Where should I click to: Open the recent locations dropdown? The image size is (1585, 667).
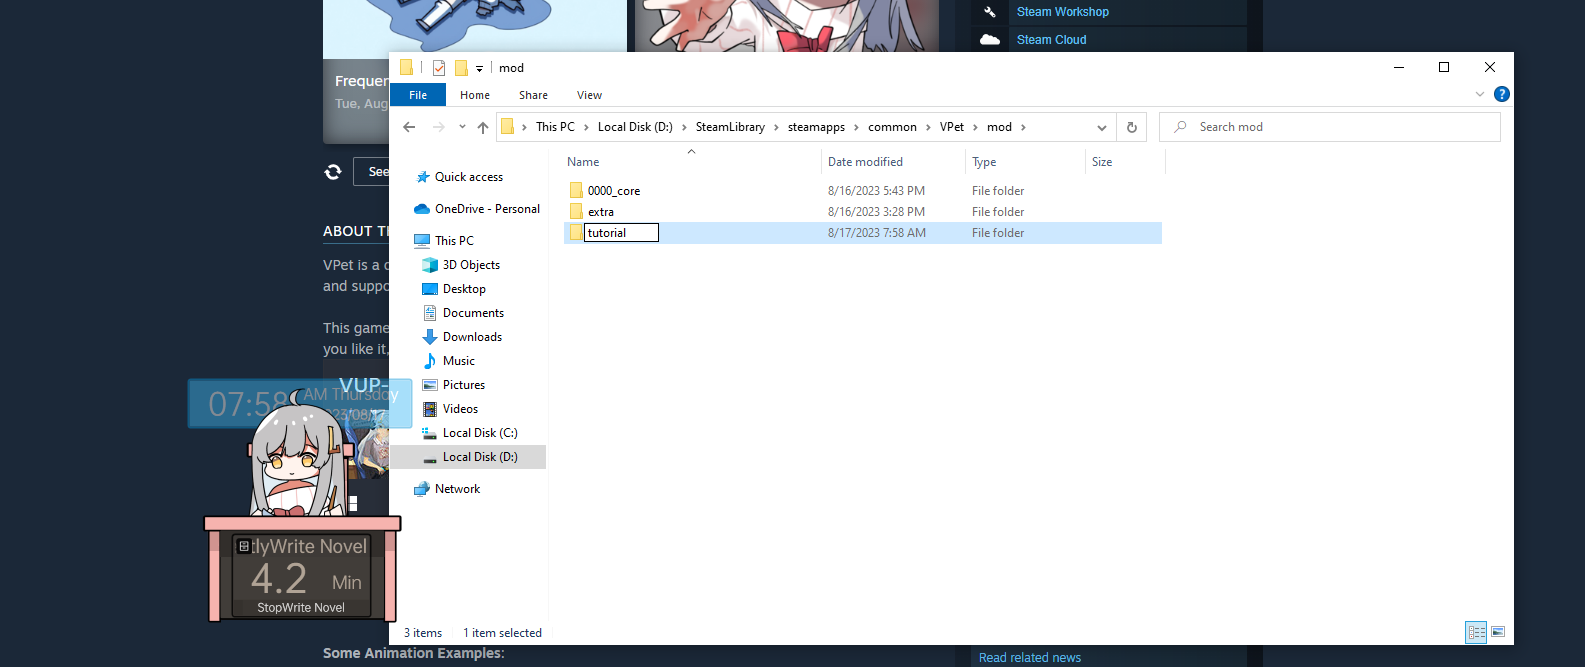tap(462, 127)
